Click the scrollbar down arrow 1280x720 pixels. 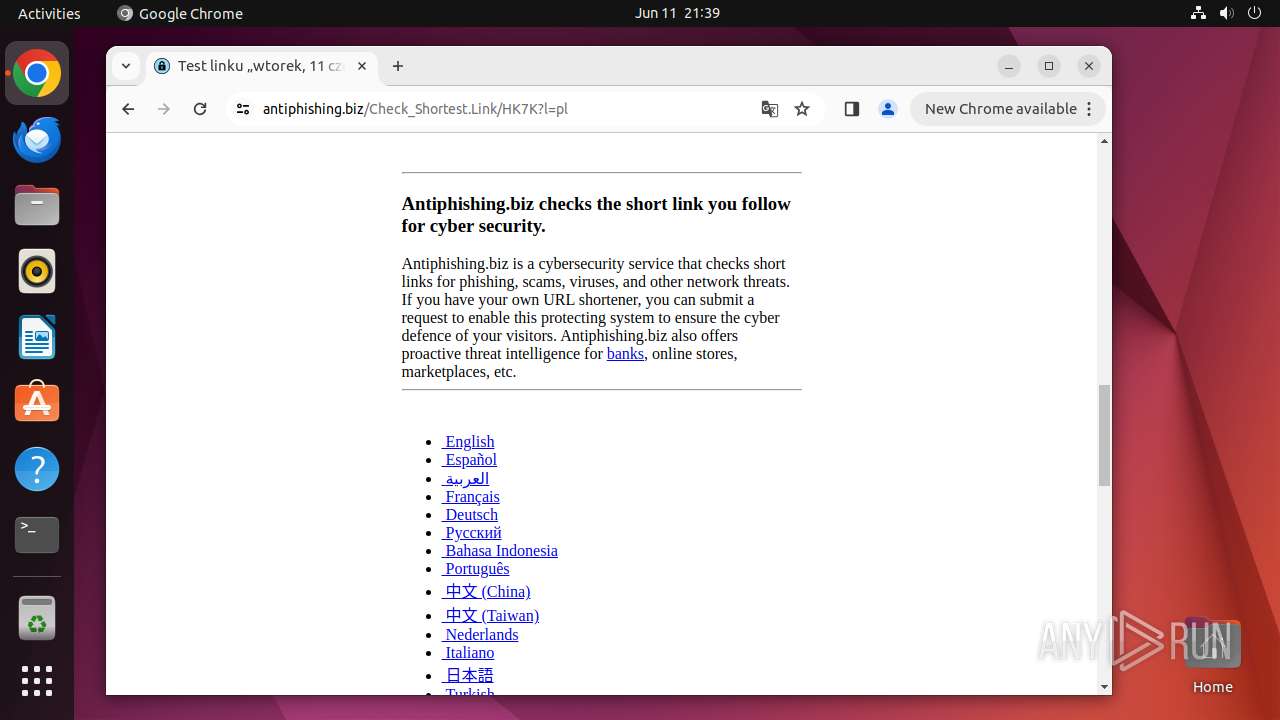[x=1104, y=687]
